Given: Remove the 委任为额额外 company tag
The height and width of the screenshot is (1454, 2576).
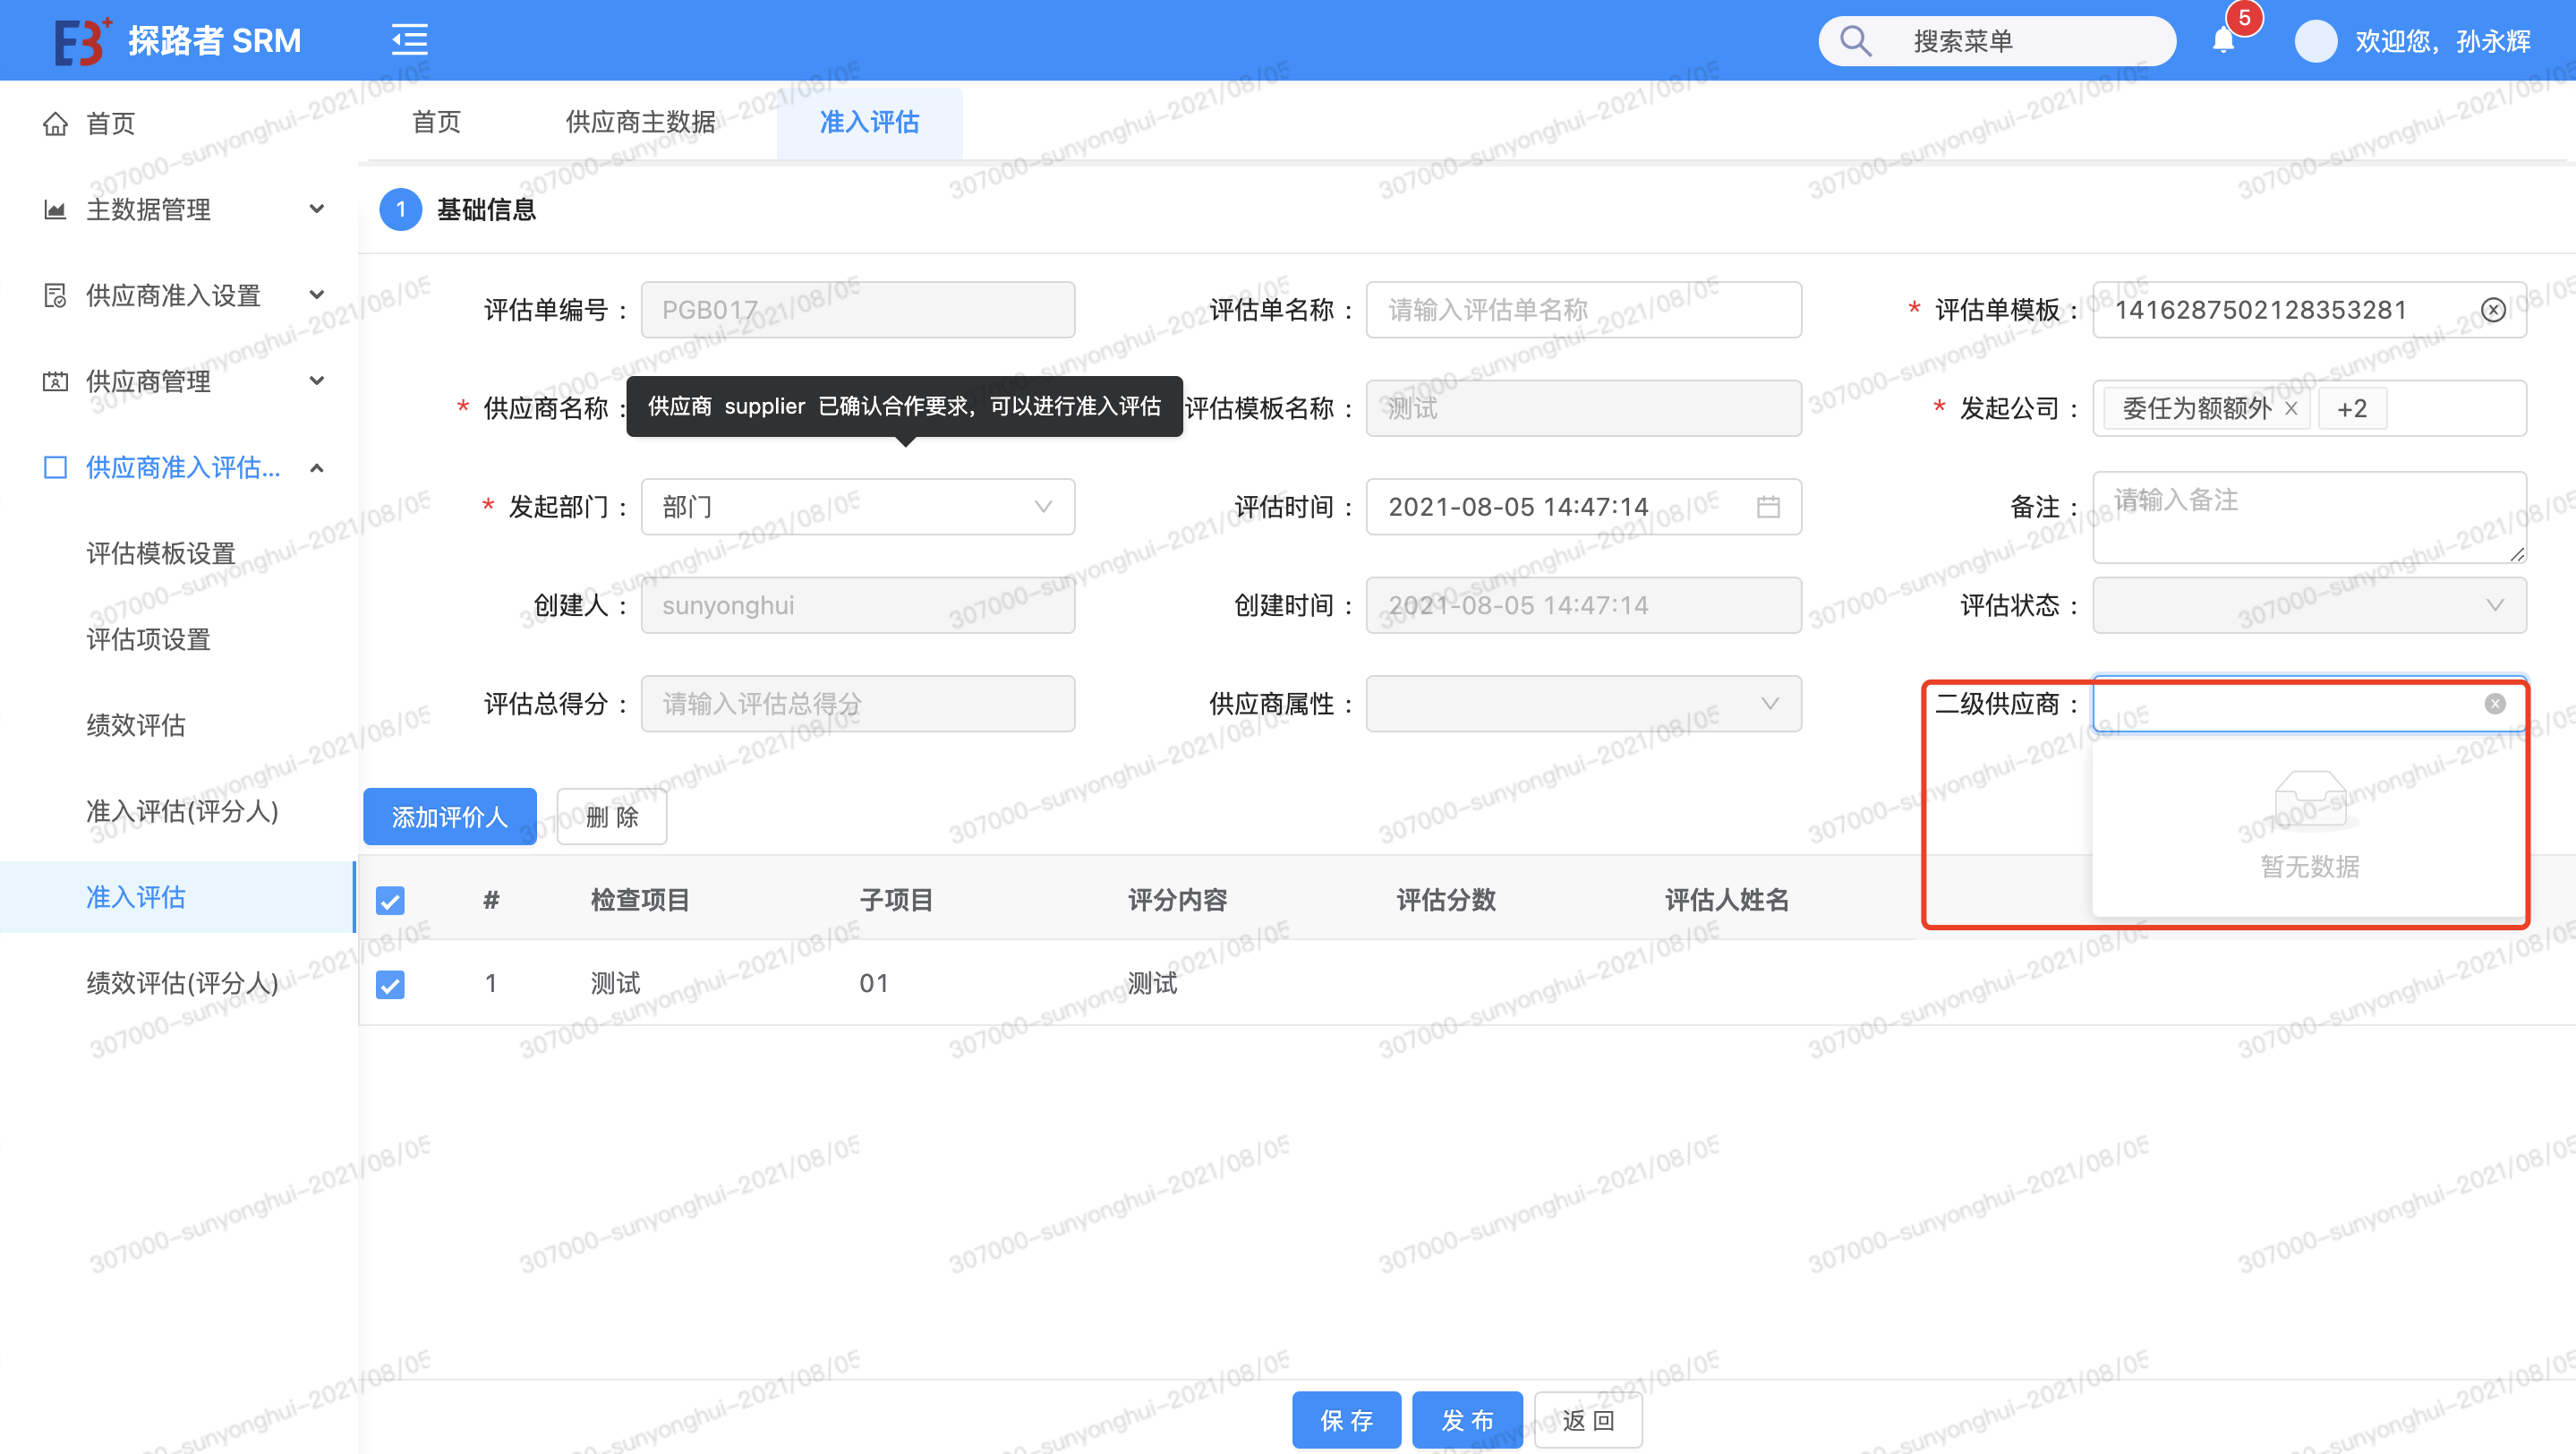Looking at the screenshot, I should 2291,409.
